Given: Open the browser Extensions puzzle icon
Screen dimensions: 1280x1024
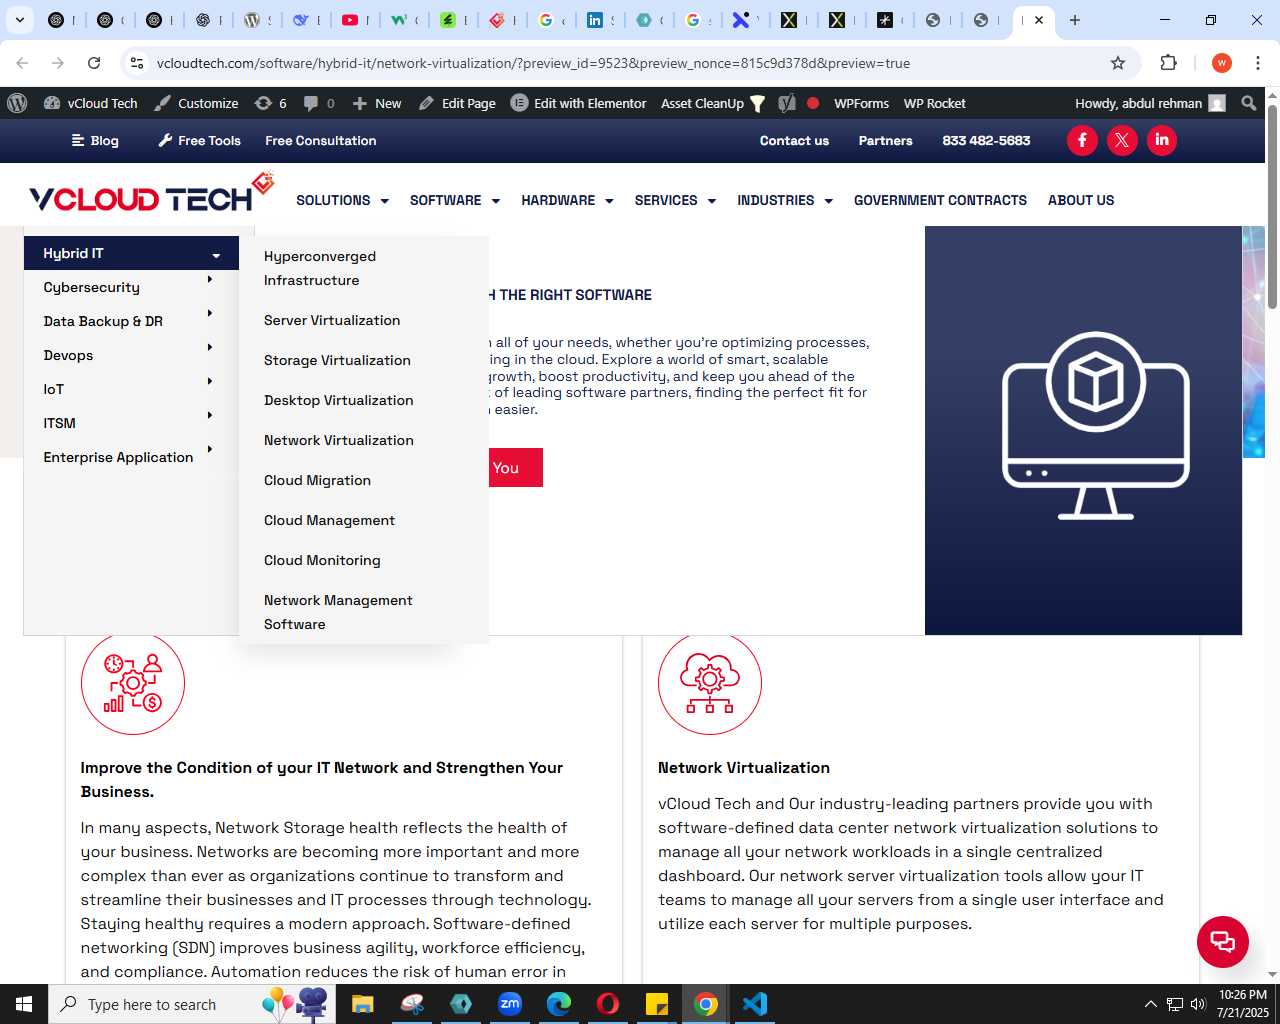Looking at the screenshot, I should tap(1168, 63).
